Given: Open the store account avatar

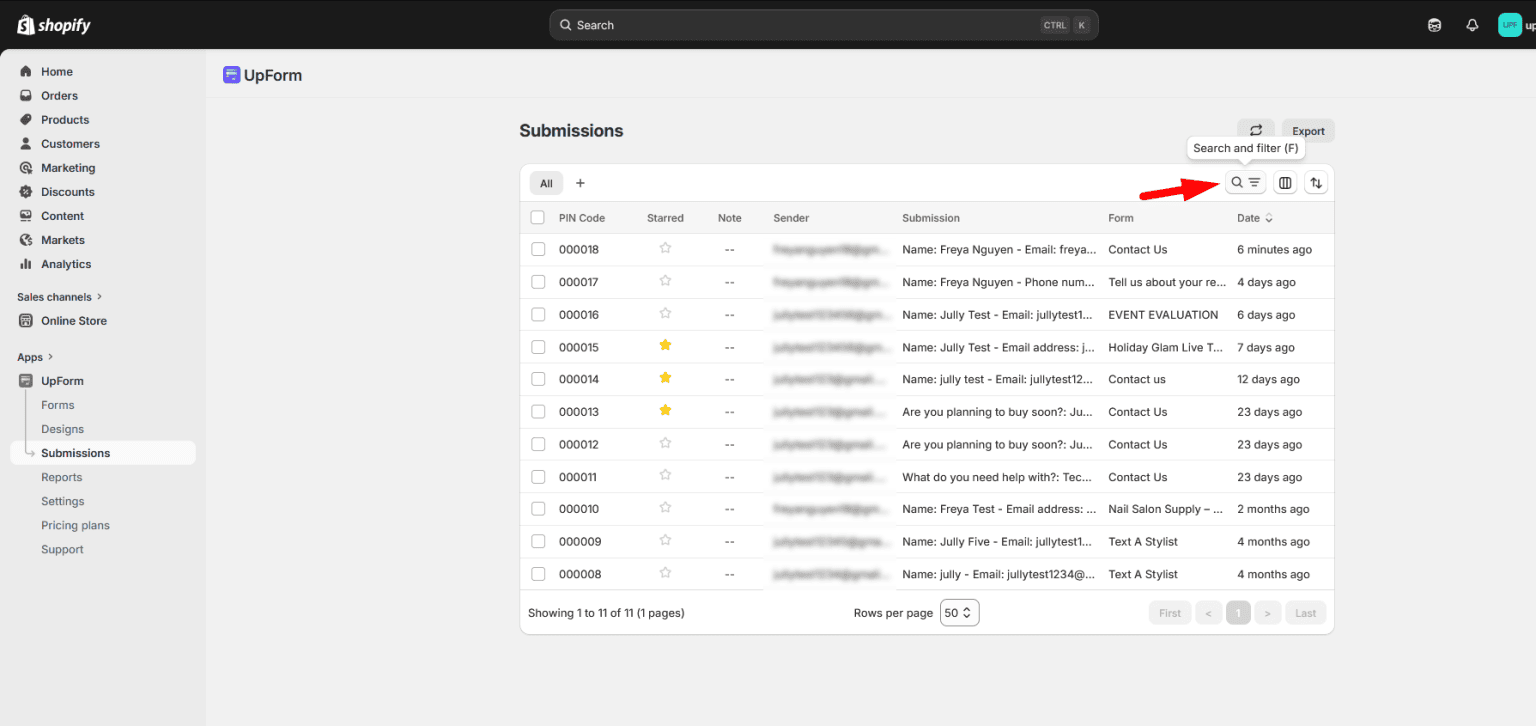Looking at the screenshot, I should tap(1510, 25).
